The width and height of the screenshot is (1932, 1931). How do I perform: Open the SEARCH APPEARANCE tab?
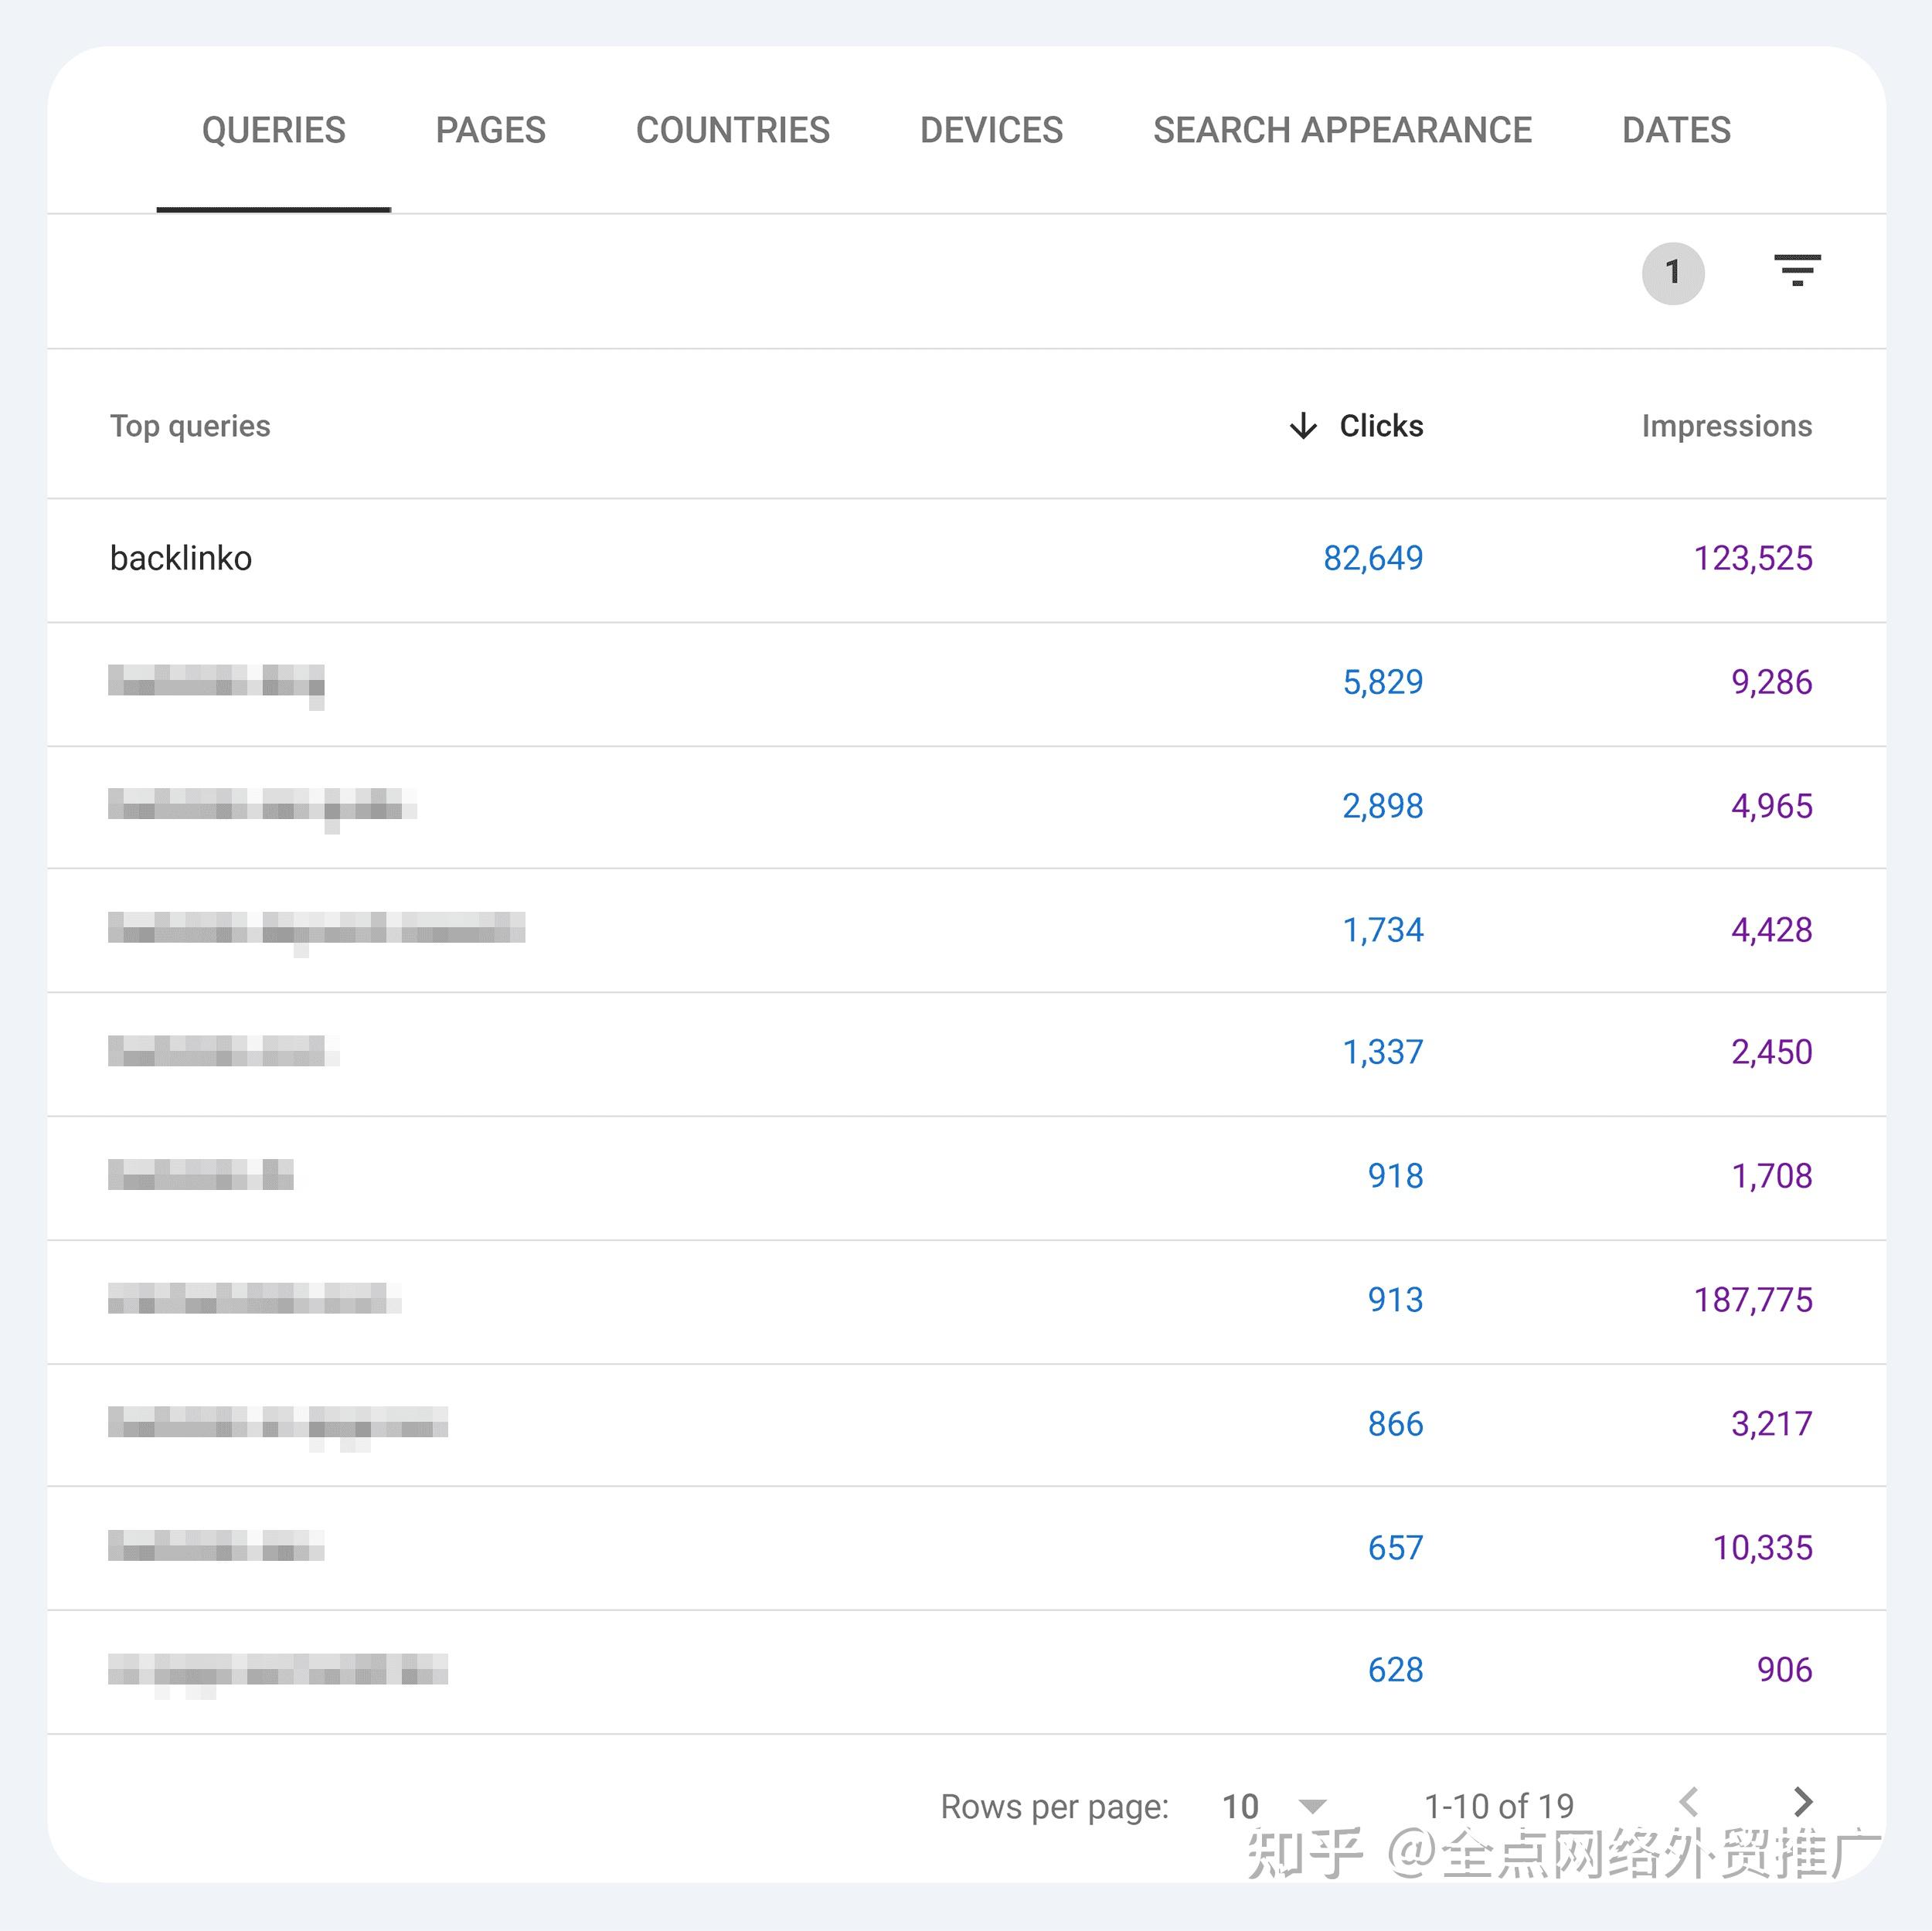click(1342, 130)
